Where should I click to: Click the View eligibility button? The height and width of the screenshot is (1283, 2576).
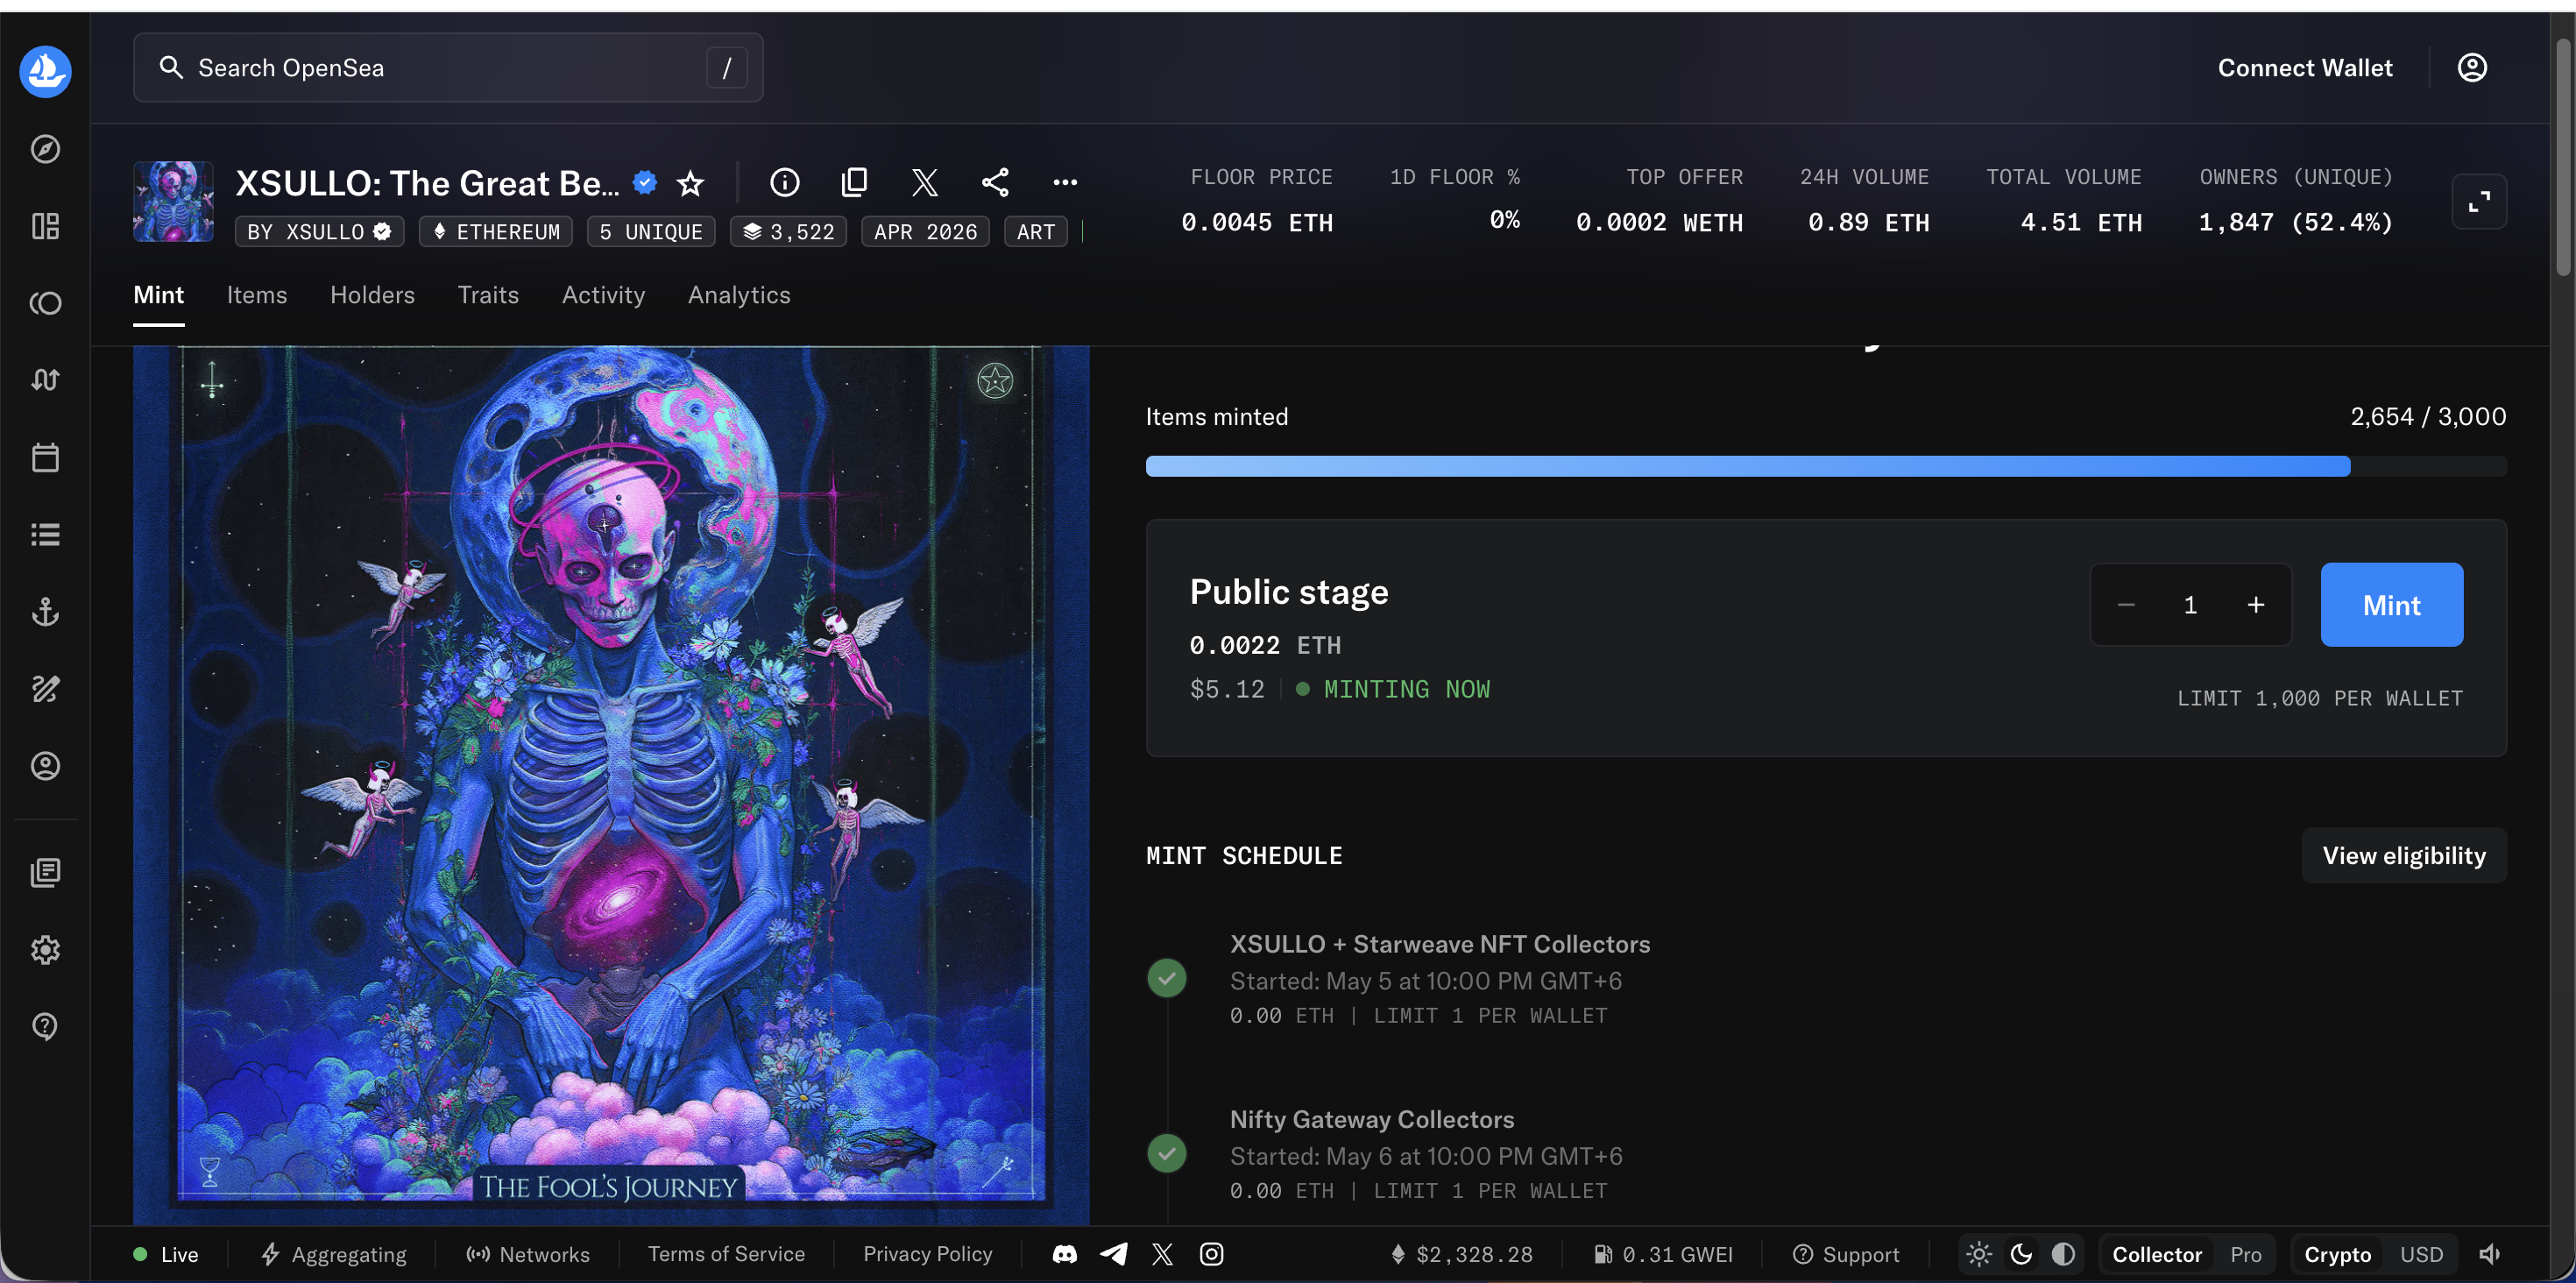tap(2404, 856)
